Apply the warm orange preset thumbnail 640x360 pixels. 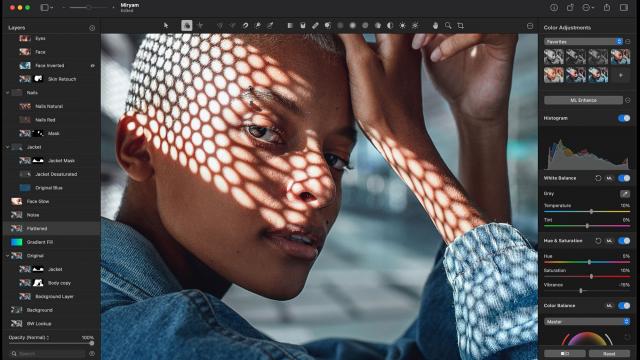tap(553, 75)
